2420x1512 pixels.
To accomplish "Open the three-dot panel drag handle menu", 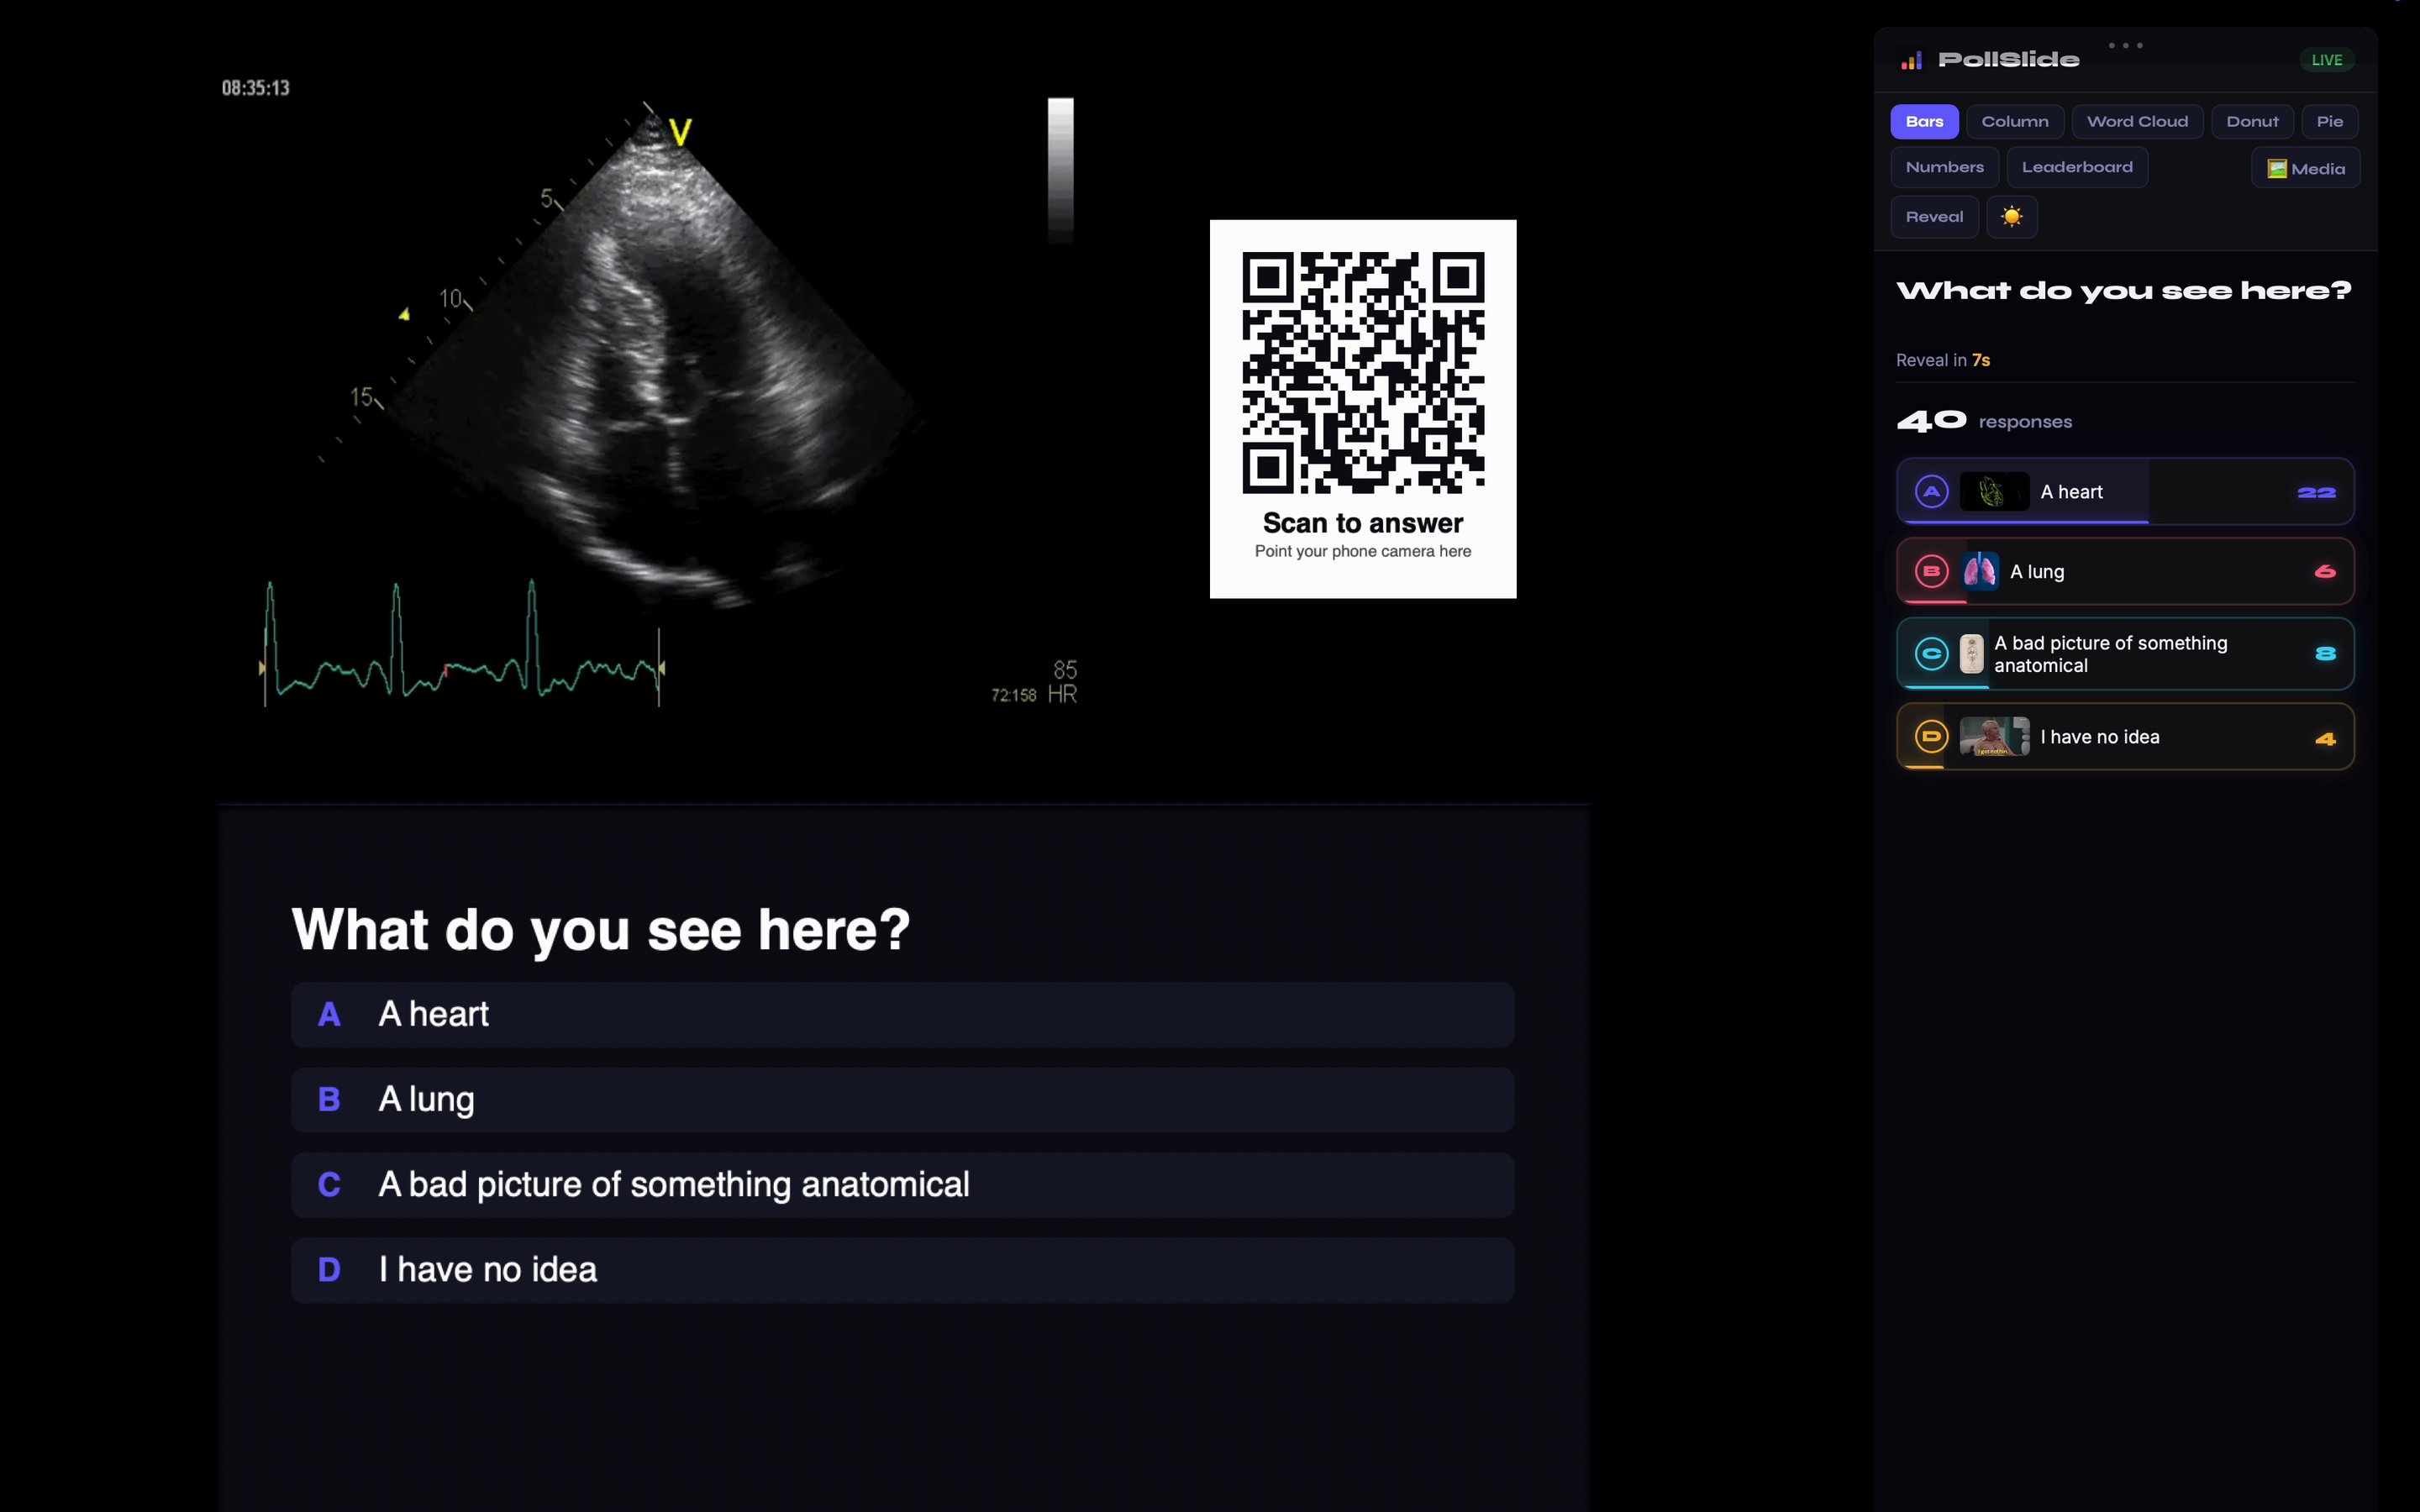I will click(2125, 46).
